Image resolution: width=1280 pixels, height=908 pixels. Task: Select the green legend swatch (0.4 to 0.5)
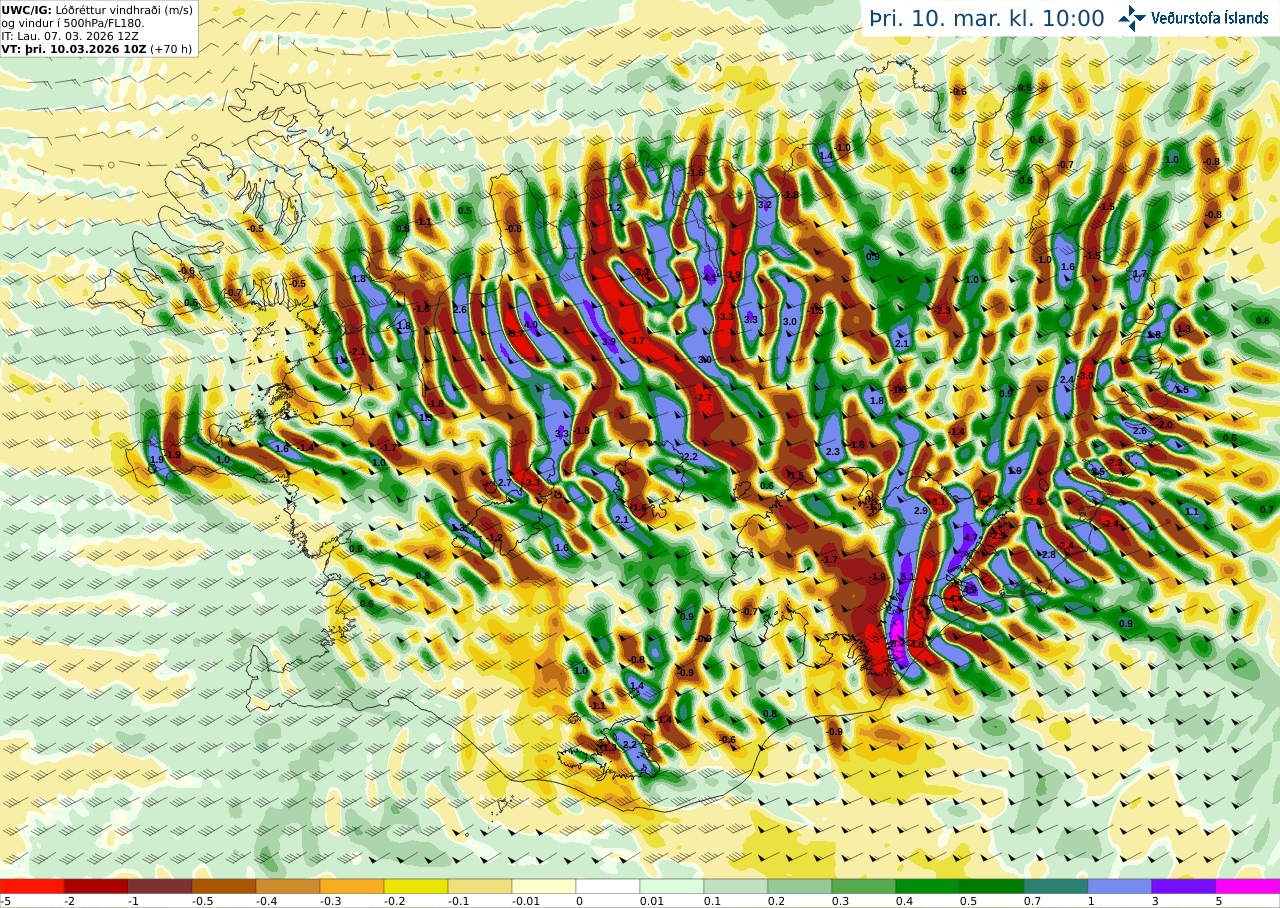click(x=928, y=886)
